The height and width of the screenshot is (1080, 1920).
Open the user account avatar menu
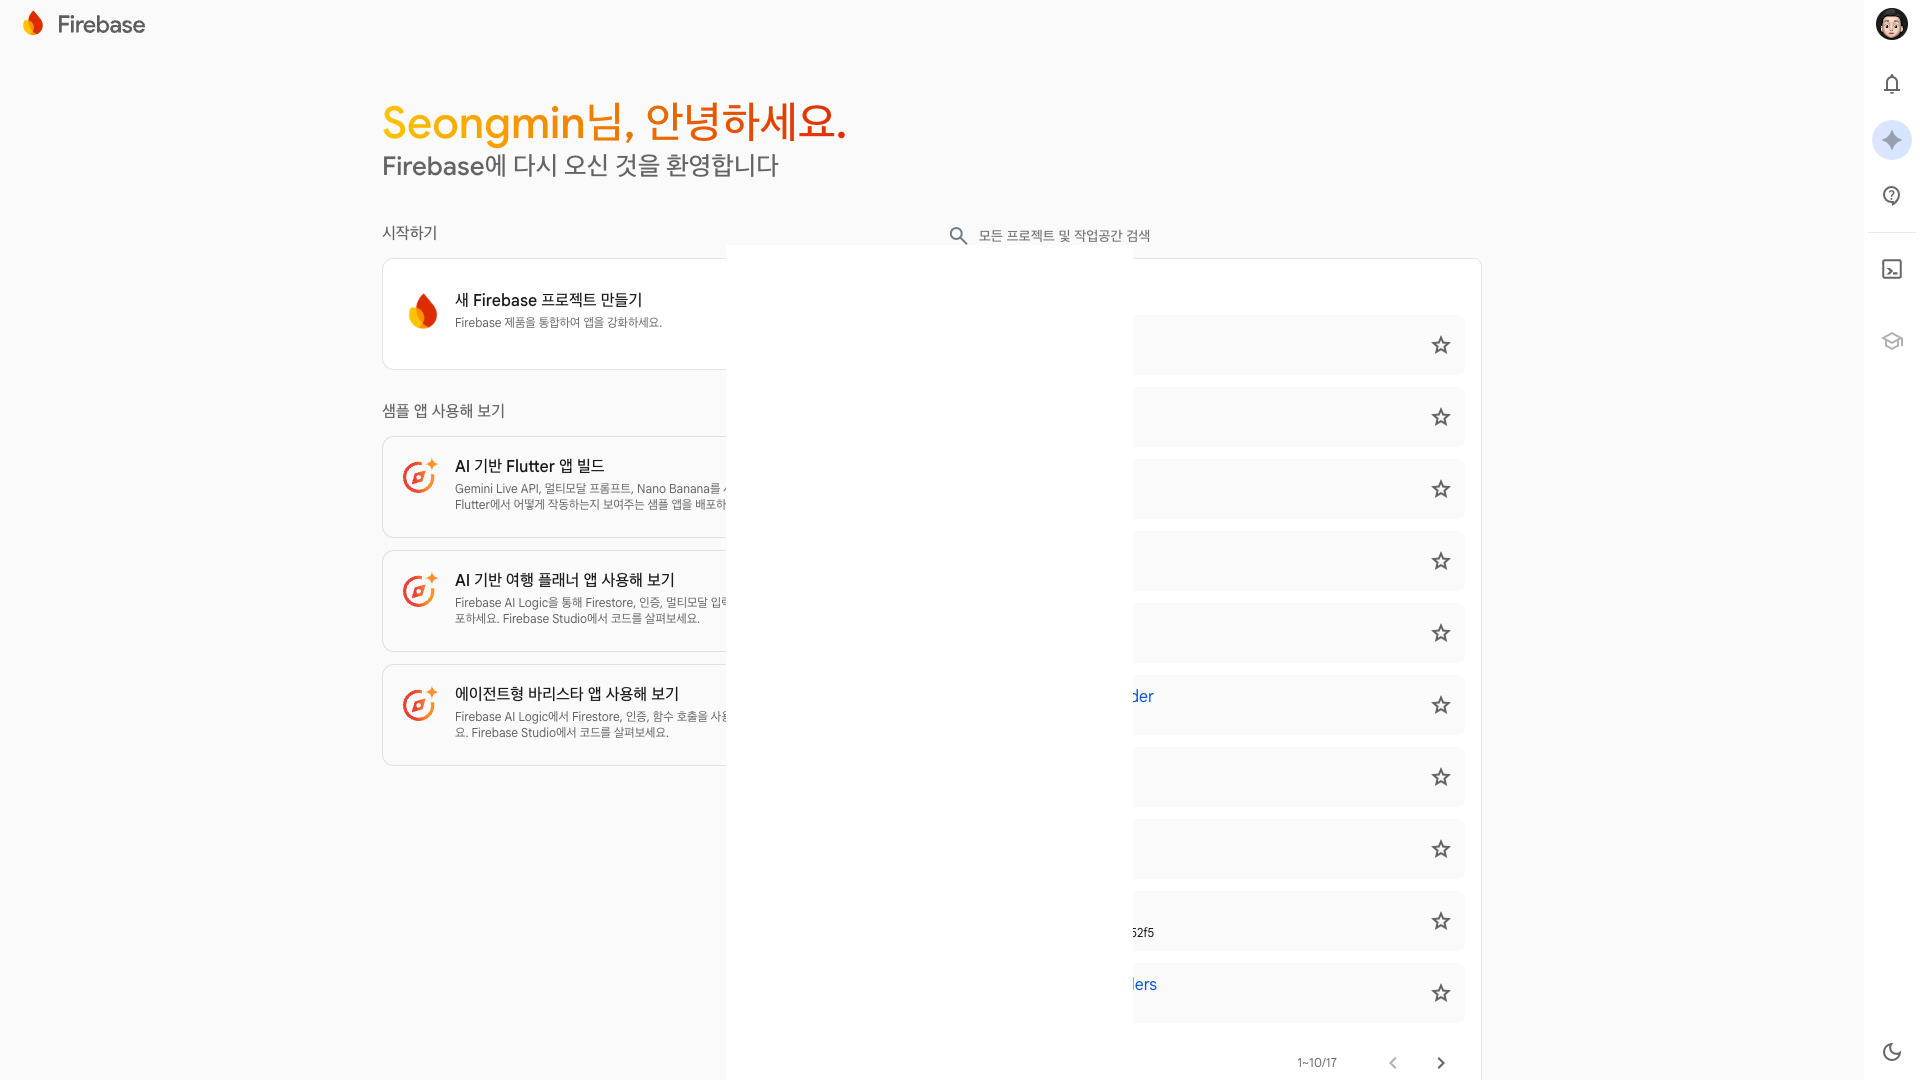1891,24
